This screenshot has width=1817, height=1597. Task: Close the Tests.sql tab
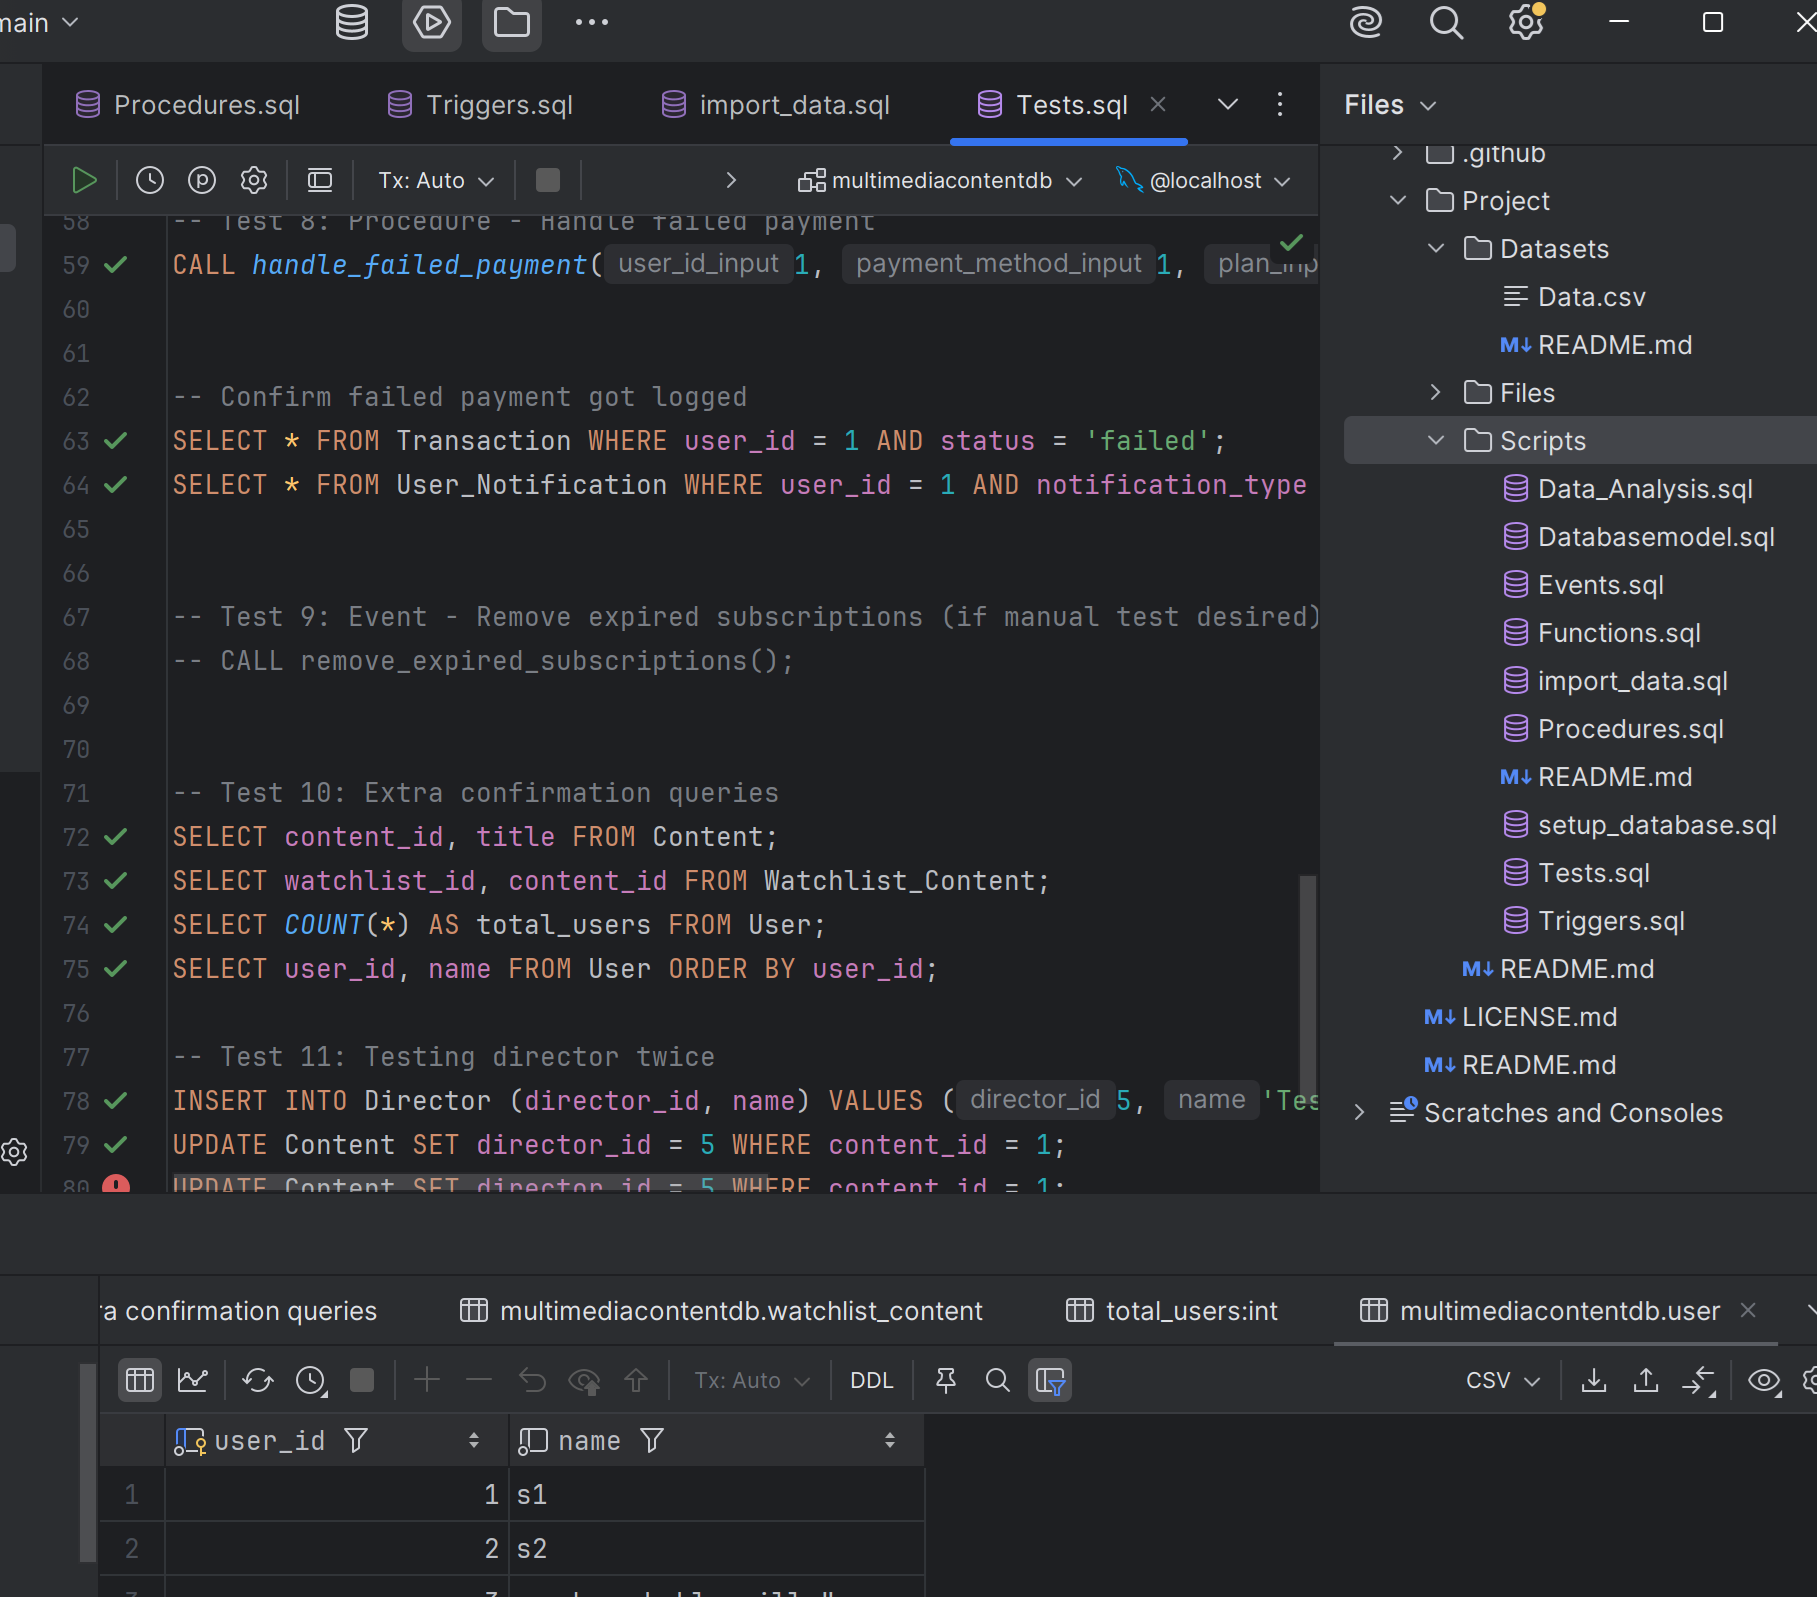pyautogui.click(x=1158, y=104)
